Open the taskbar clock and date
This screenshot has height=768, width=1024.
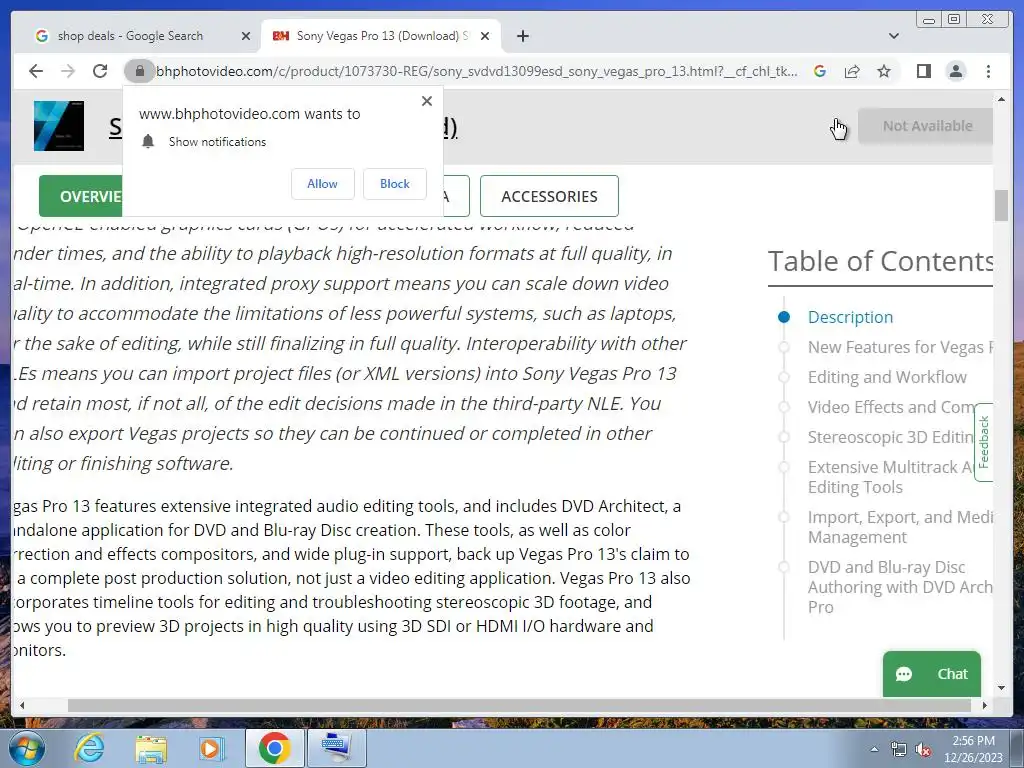[x=973, y=749]
